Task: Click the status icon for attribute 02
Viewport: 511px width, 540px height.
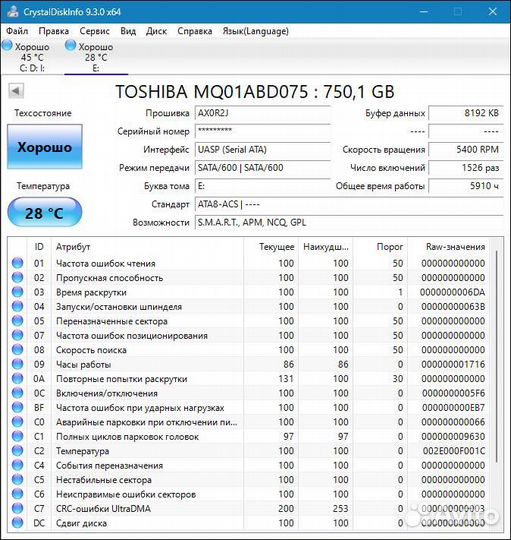Action: click(18, 278)
